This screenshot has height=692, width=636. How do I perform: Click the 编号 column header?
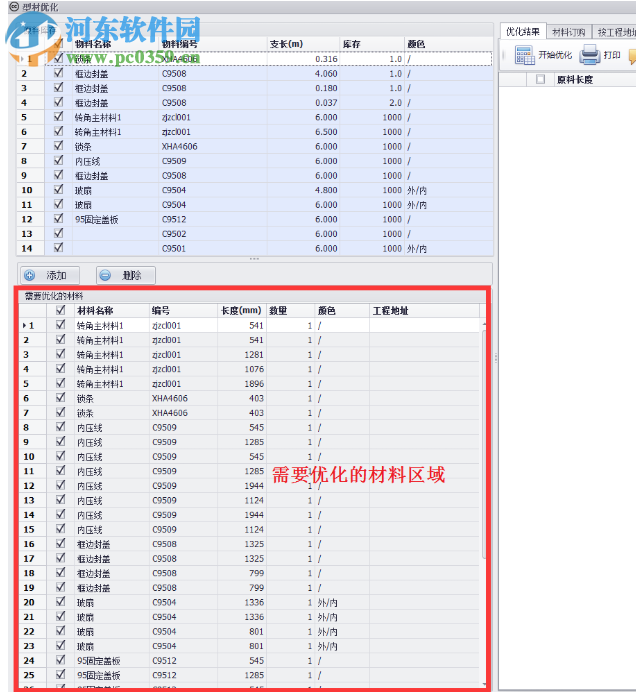[x=183, y=311]
